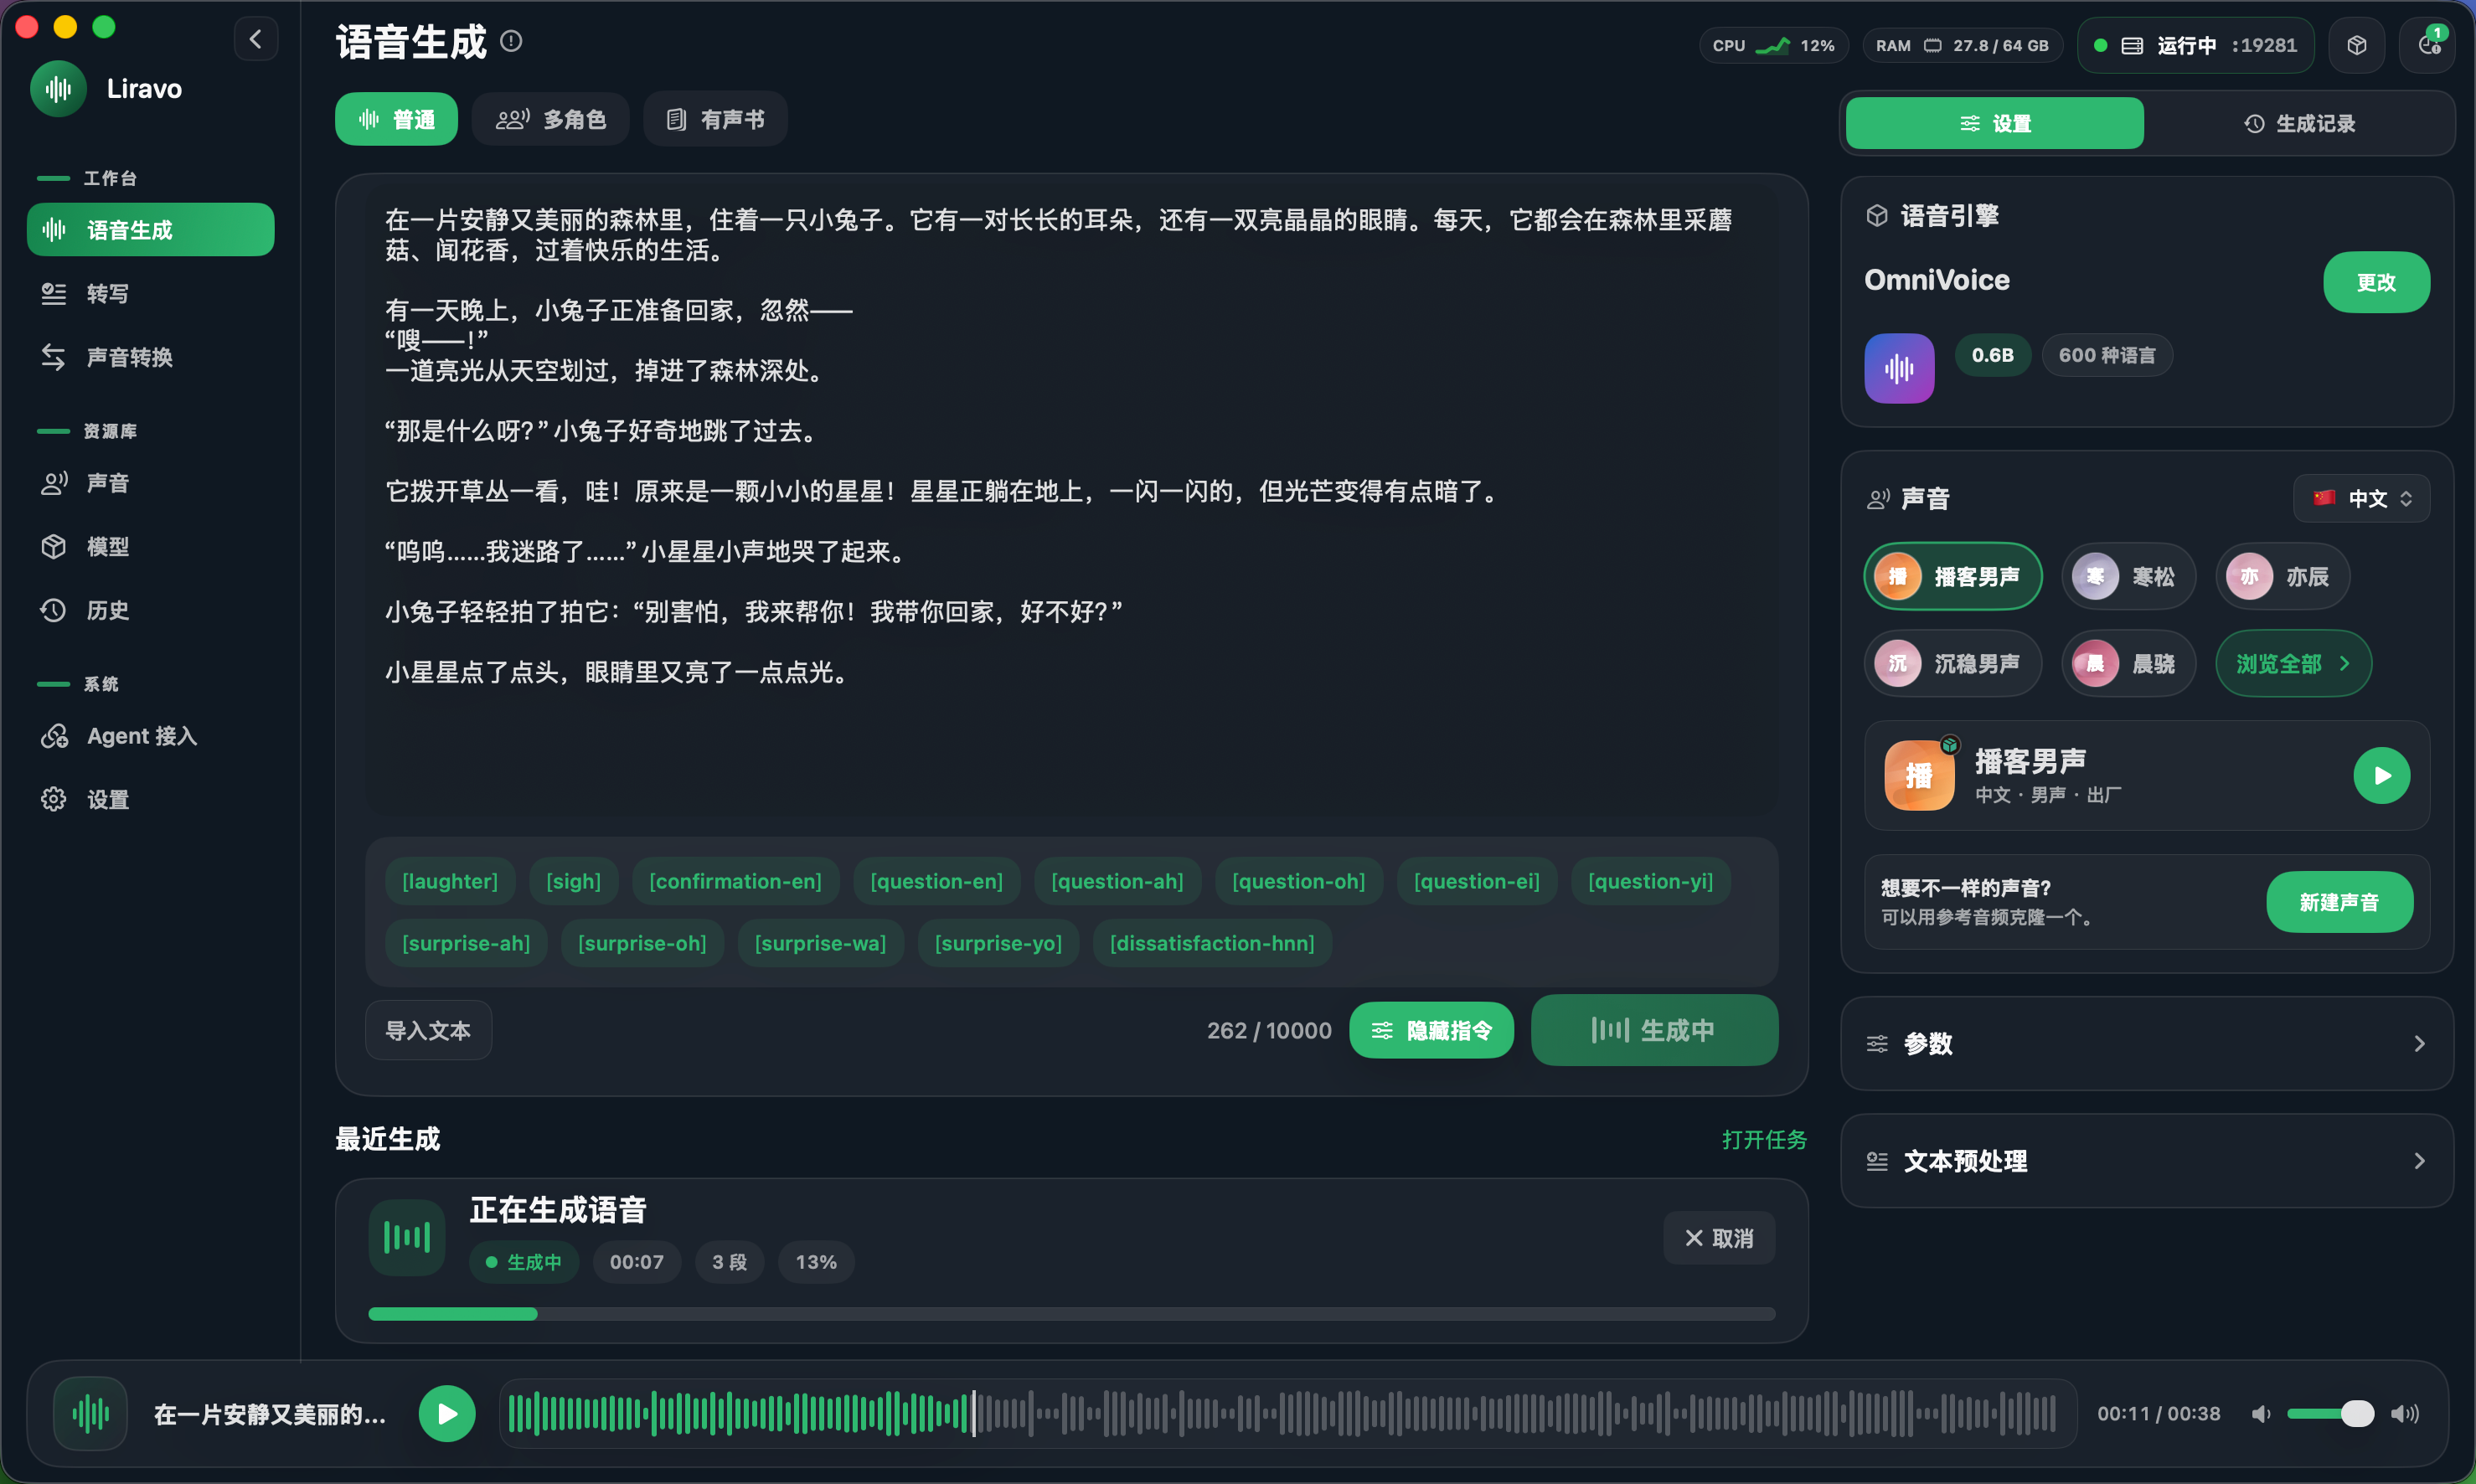Select the 寒松 voice chip
2476x1484 pixels.
coord(2128,576)
